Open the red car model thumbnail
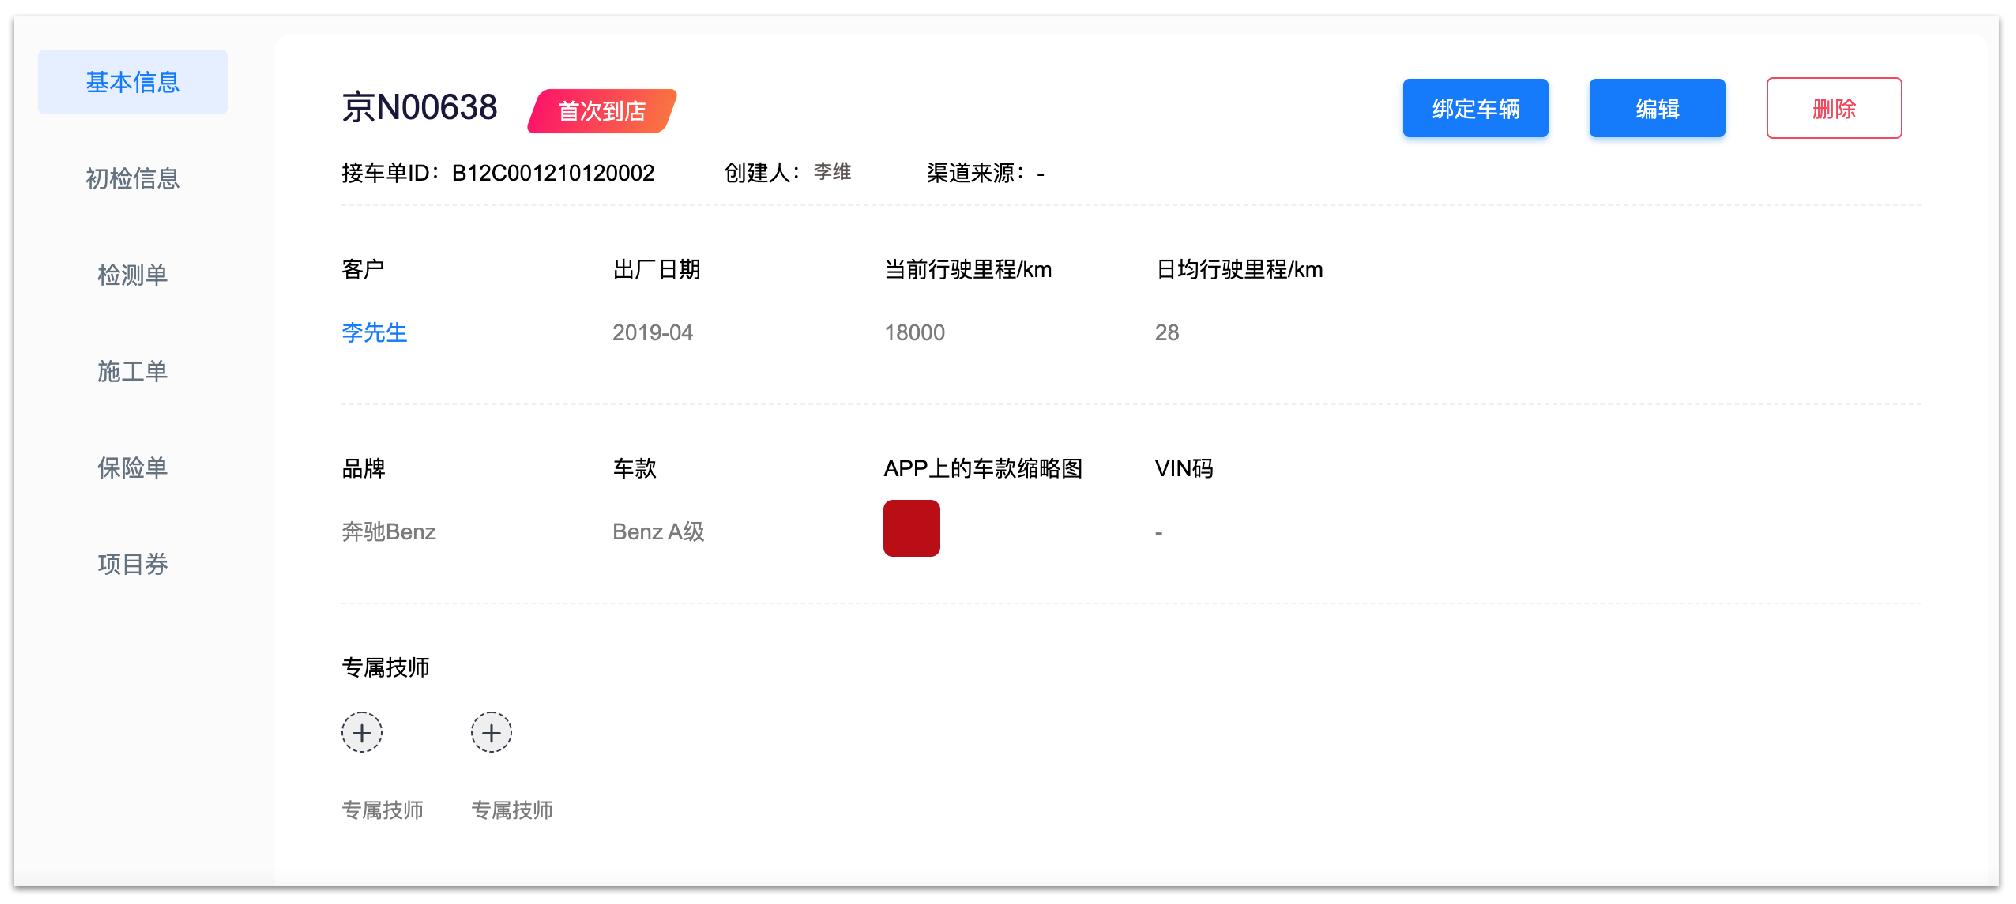2016x904 pixels. tap(911, 528)
